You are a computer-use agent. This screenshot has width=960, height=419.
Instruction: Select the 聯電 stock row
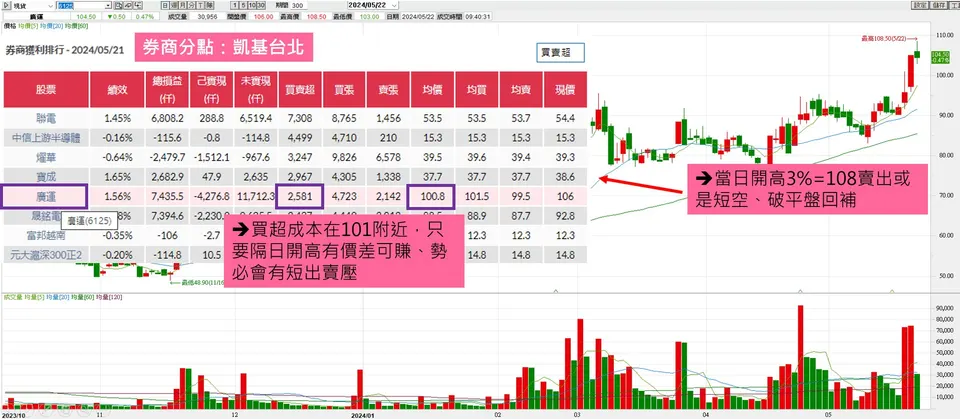pos(295,118)
